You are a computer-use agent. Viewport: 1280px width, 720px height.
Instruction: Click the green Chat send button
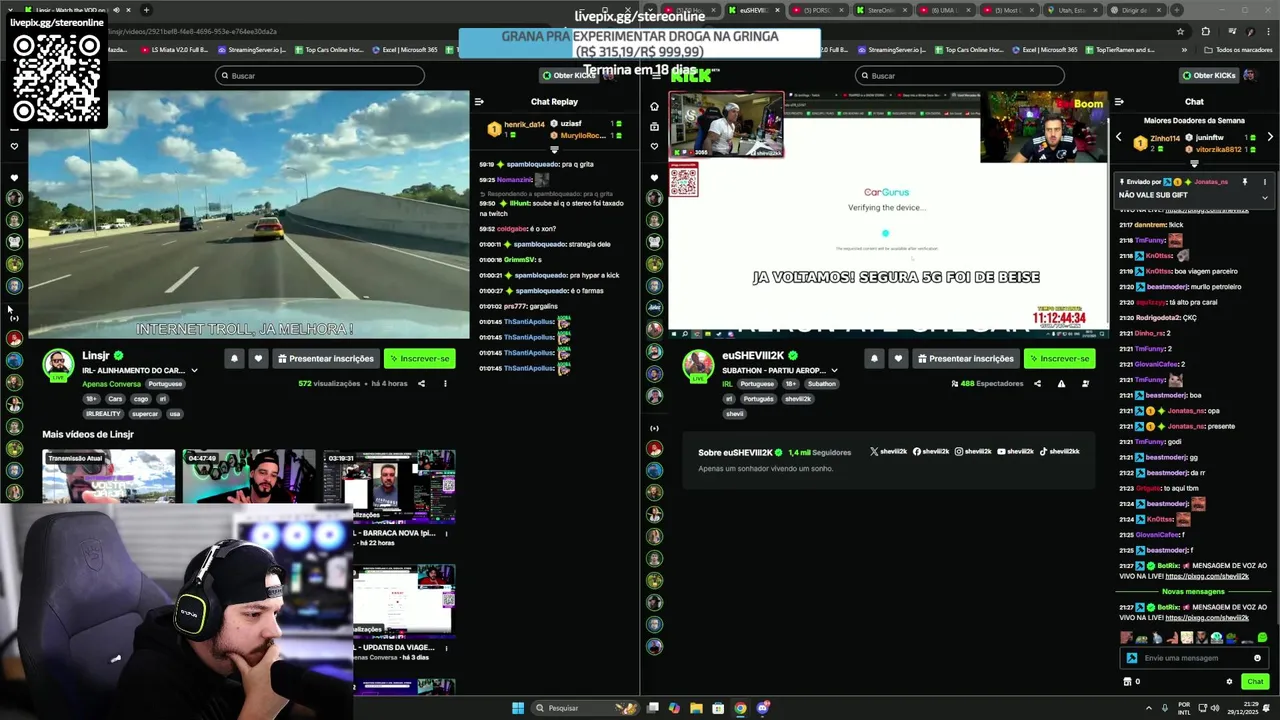point(1254,682)
